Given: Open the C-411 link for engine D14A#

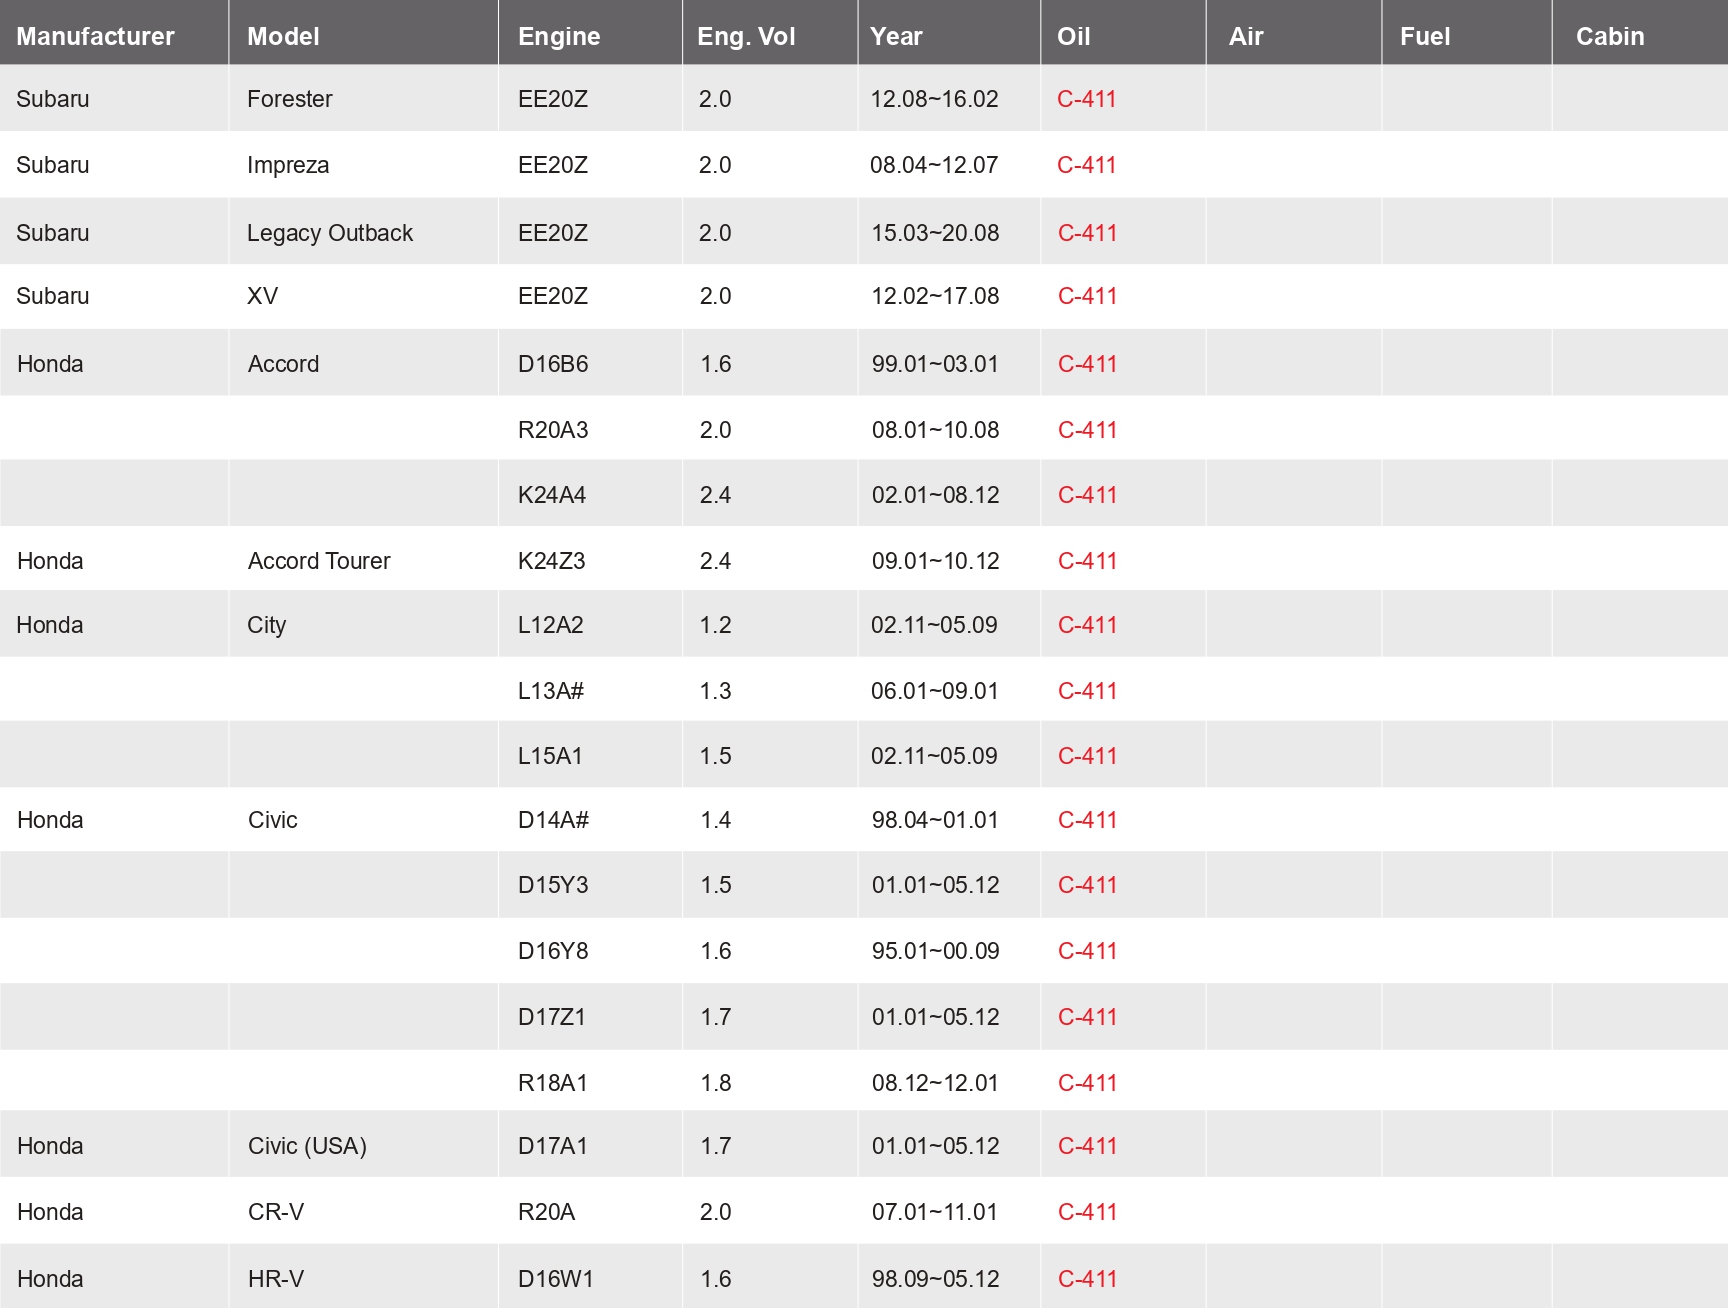Looking at the screenshot, I should point(1087,820).
